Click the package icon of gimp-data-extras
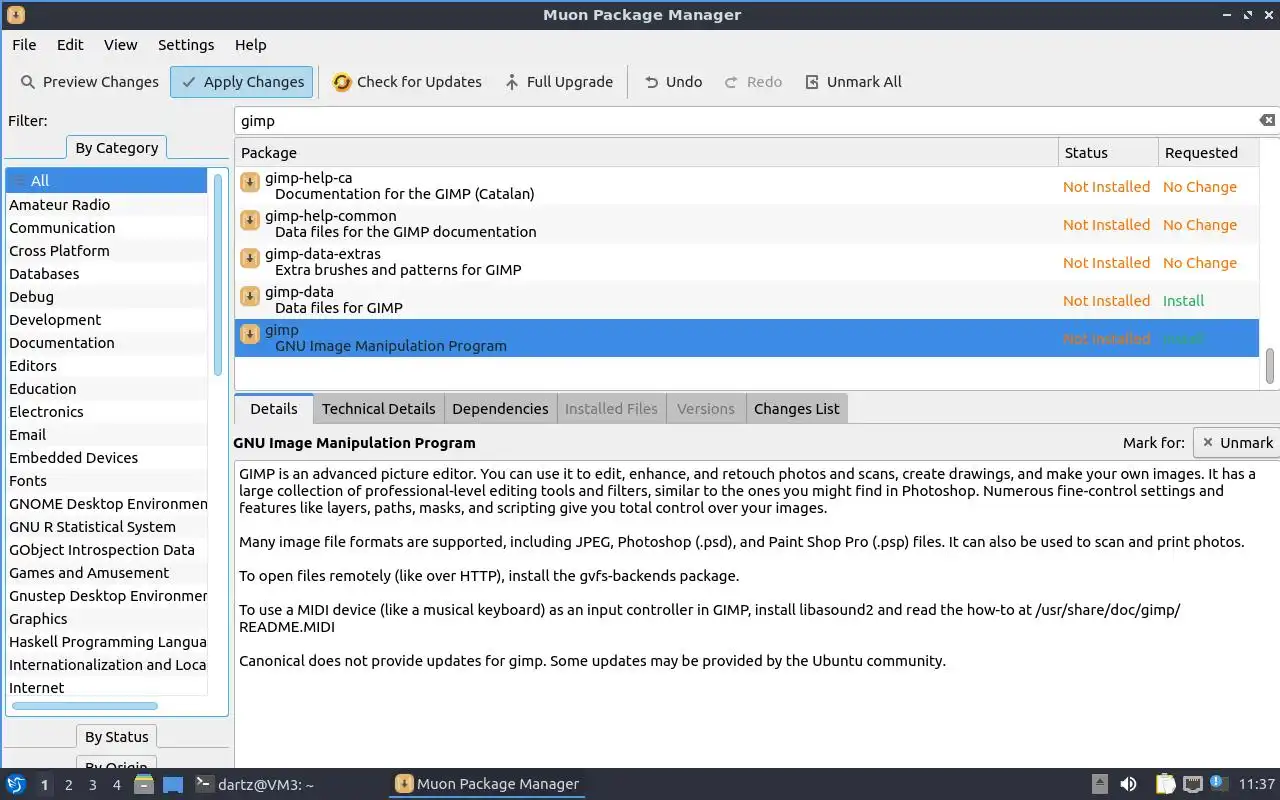The height and width of the screenshot is (800, 1280). [250, 258]
